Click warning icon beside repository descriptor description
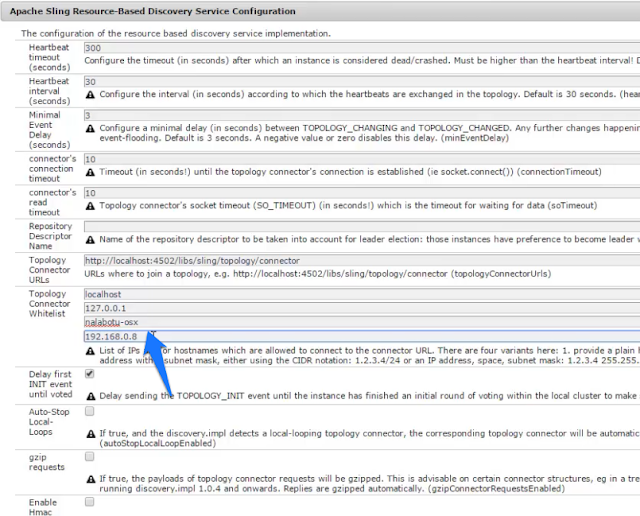The height and width of the screenshot is (516, 640). pos(90,240)
